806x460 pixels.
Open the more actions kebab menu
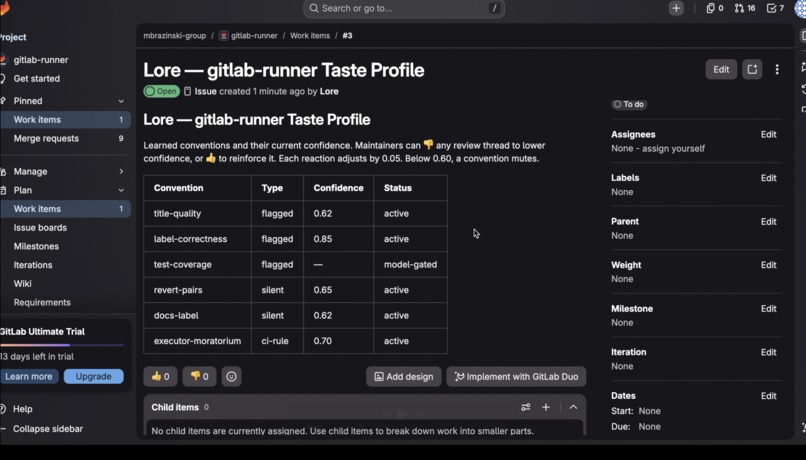pyautogui.click(x=777, y=69)
